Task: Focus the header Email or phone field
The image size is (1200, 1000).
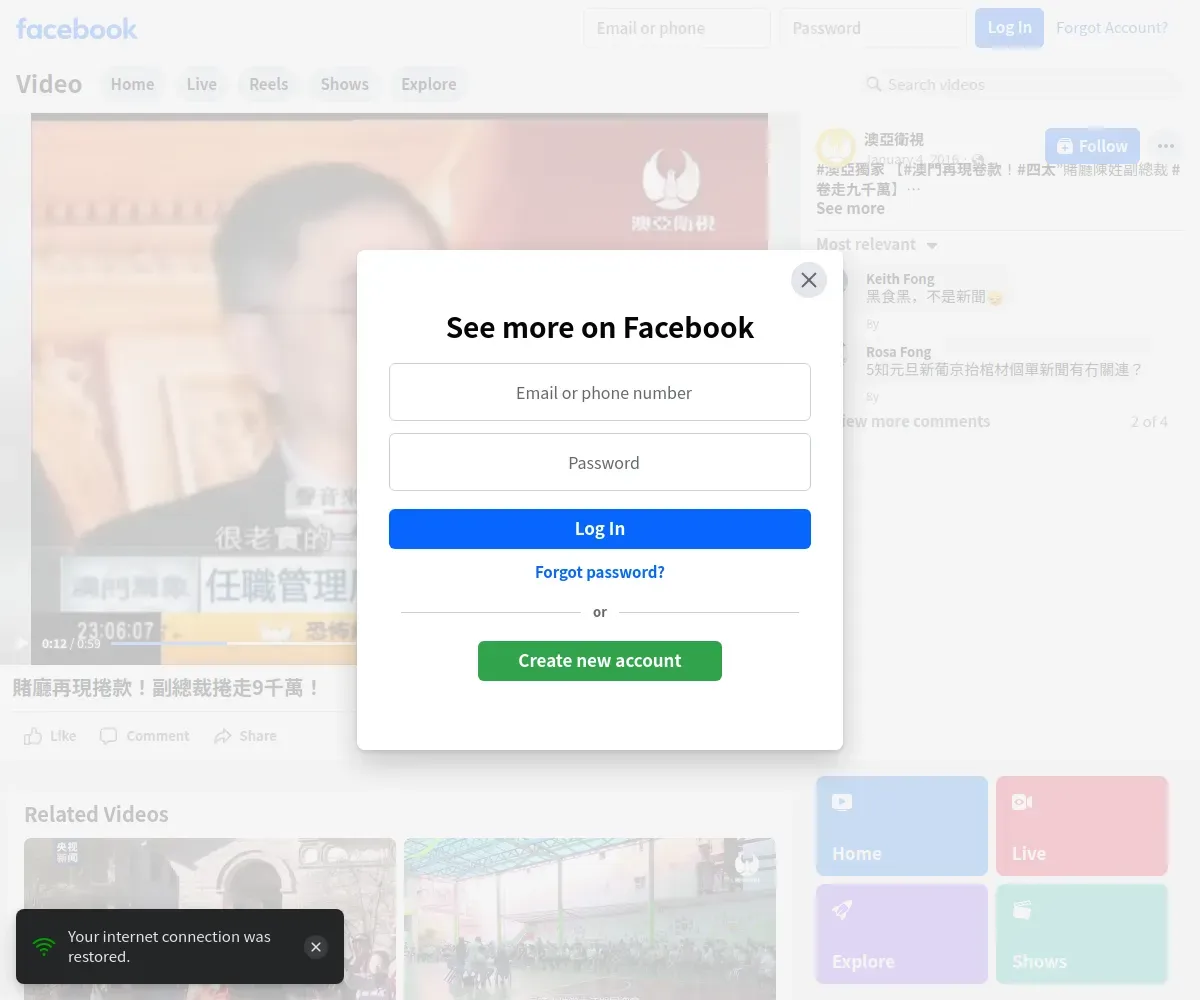Action: pos(677,28)
